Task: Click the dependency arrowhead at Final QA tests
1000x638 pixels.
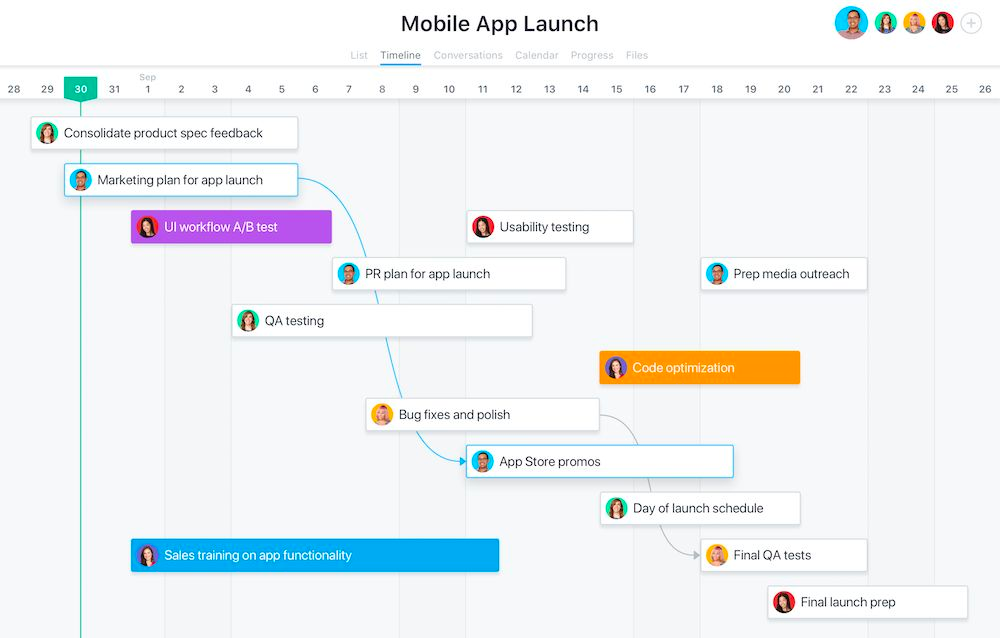Action: click(x=696, y=555)
